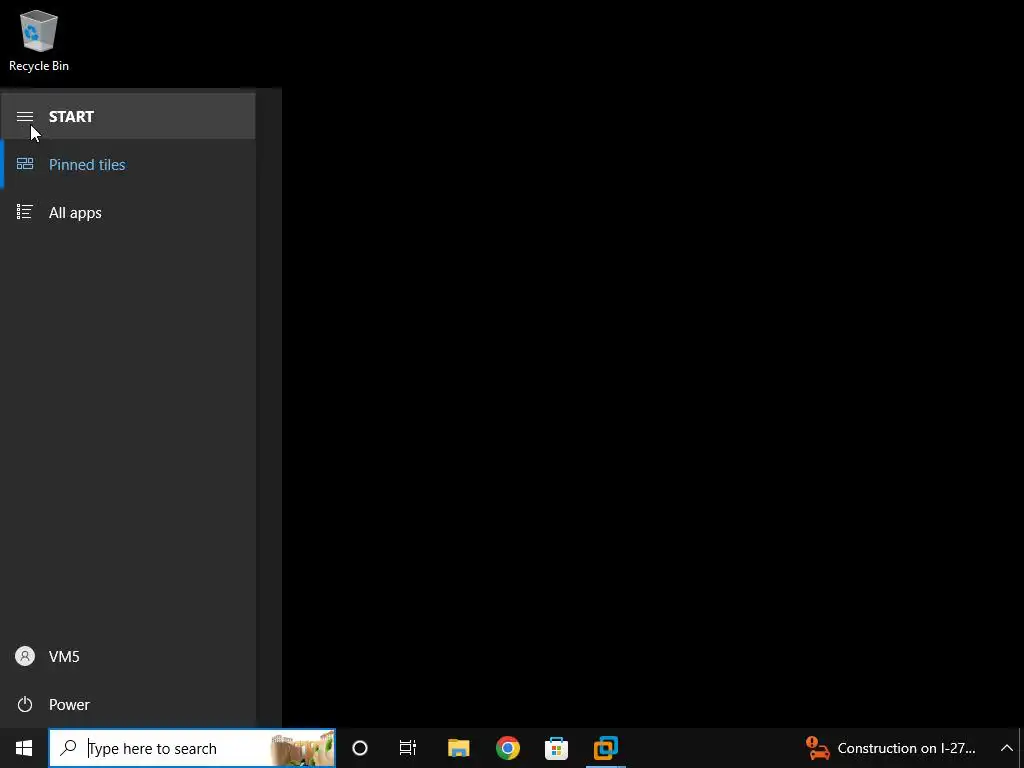Open the Power options
Image resolution: width=1024 pixels, height=768 pixels.
[x=128, y=705]
